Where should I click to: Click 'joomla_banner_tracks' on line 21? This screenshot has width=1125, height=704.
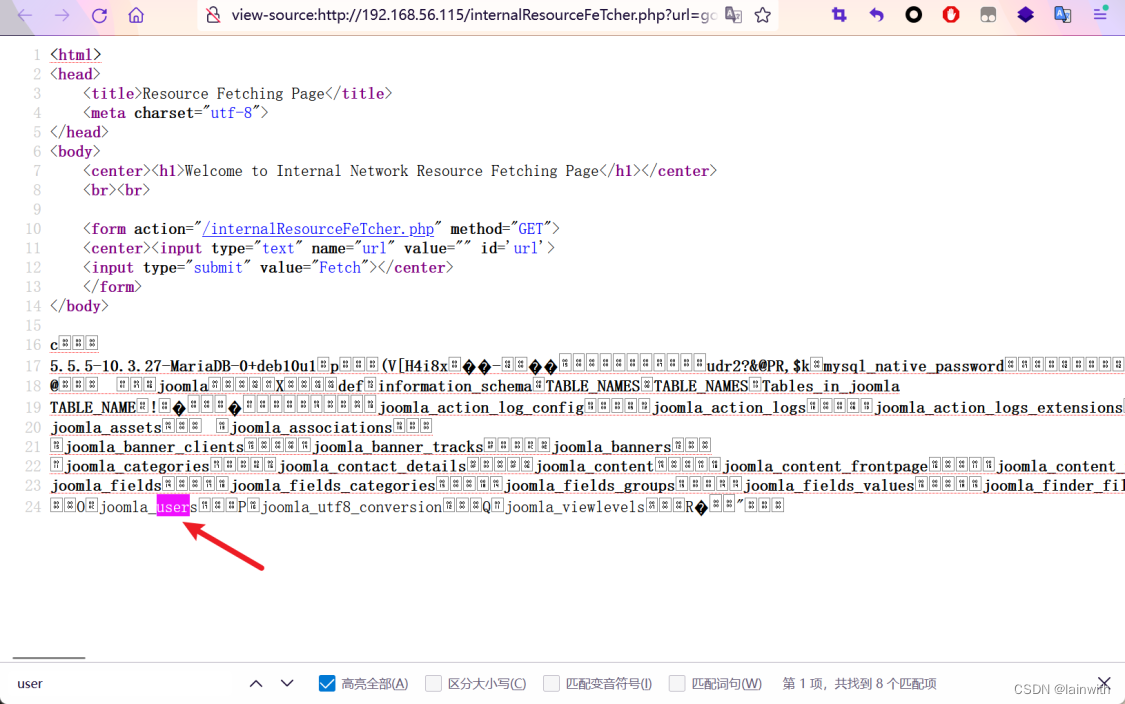pyautogui.click(x=398, y=447)
